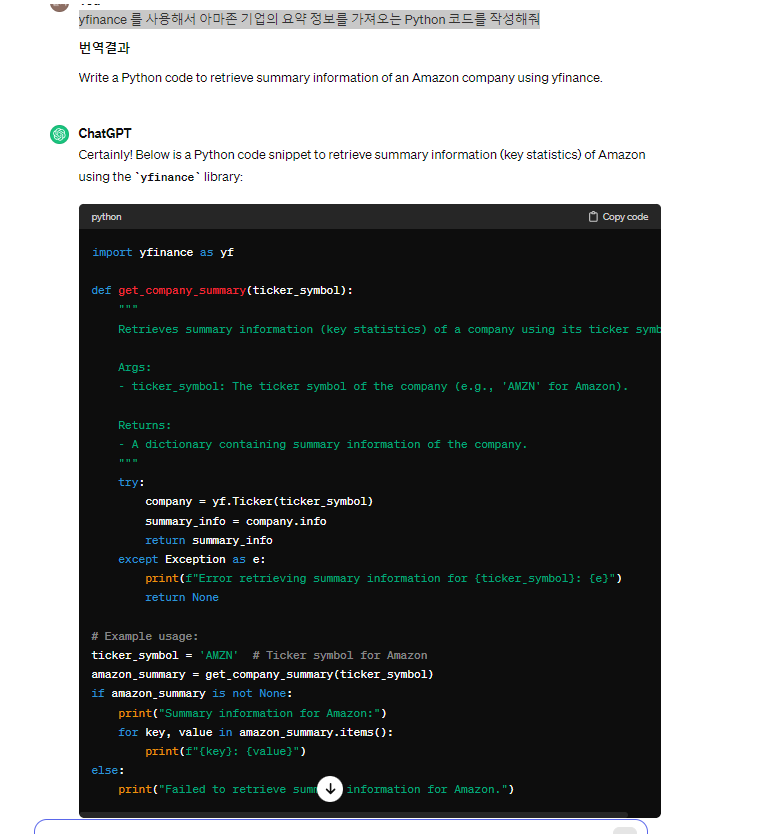763x834 pixels.
Task: Click the user avatar at the top
Action: point(60,5)
